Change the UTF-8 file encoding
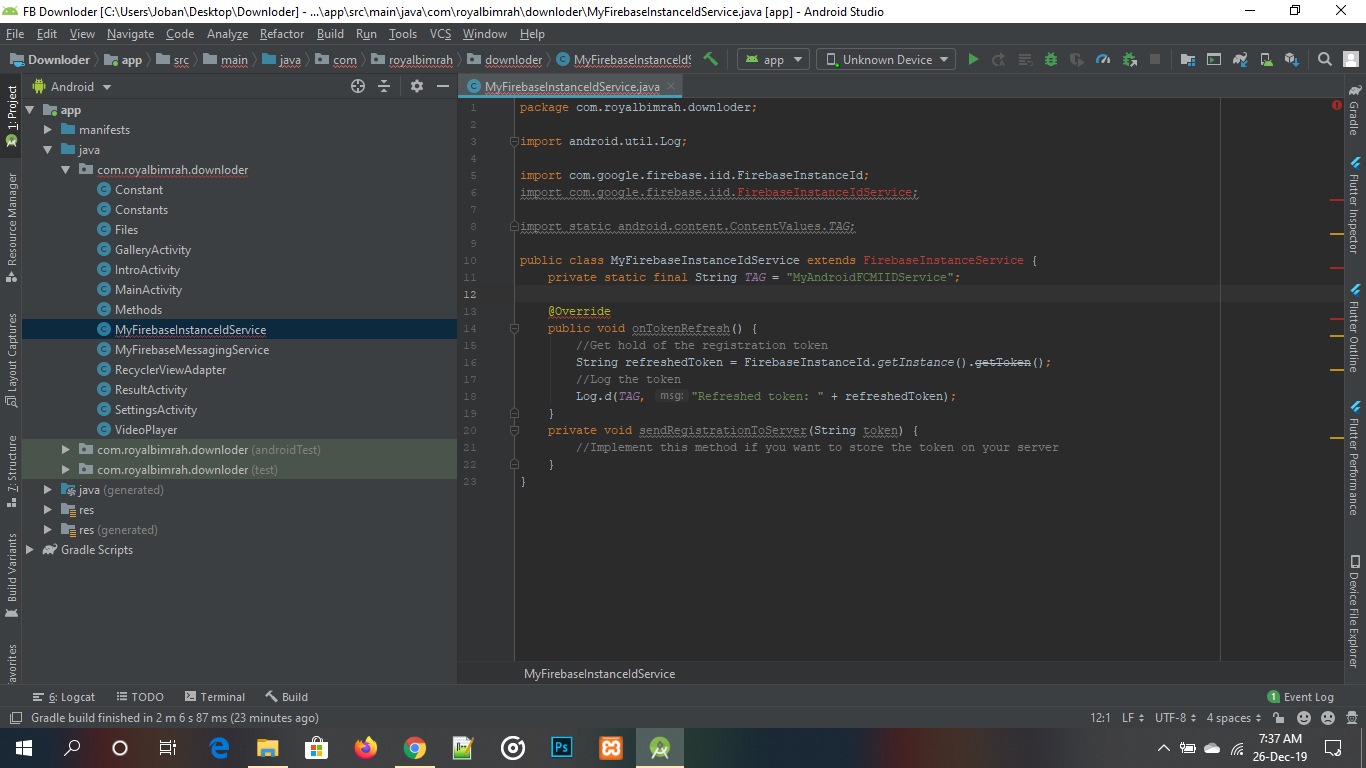Screen dimensions: 1366x768 click(x=1176, y=718)
